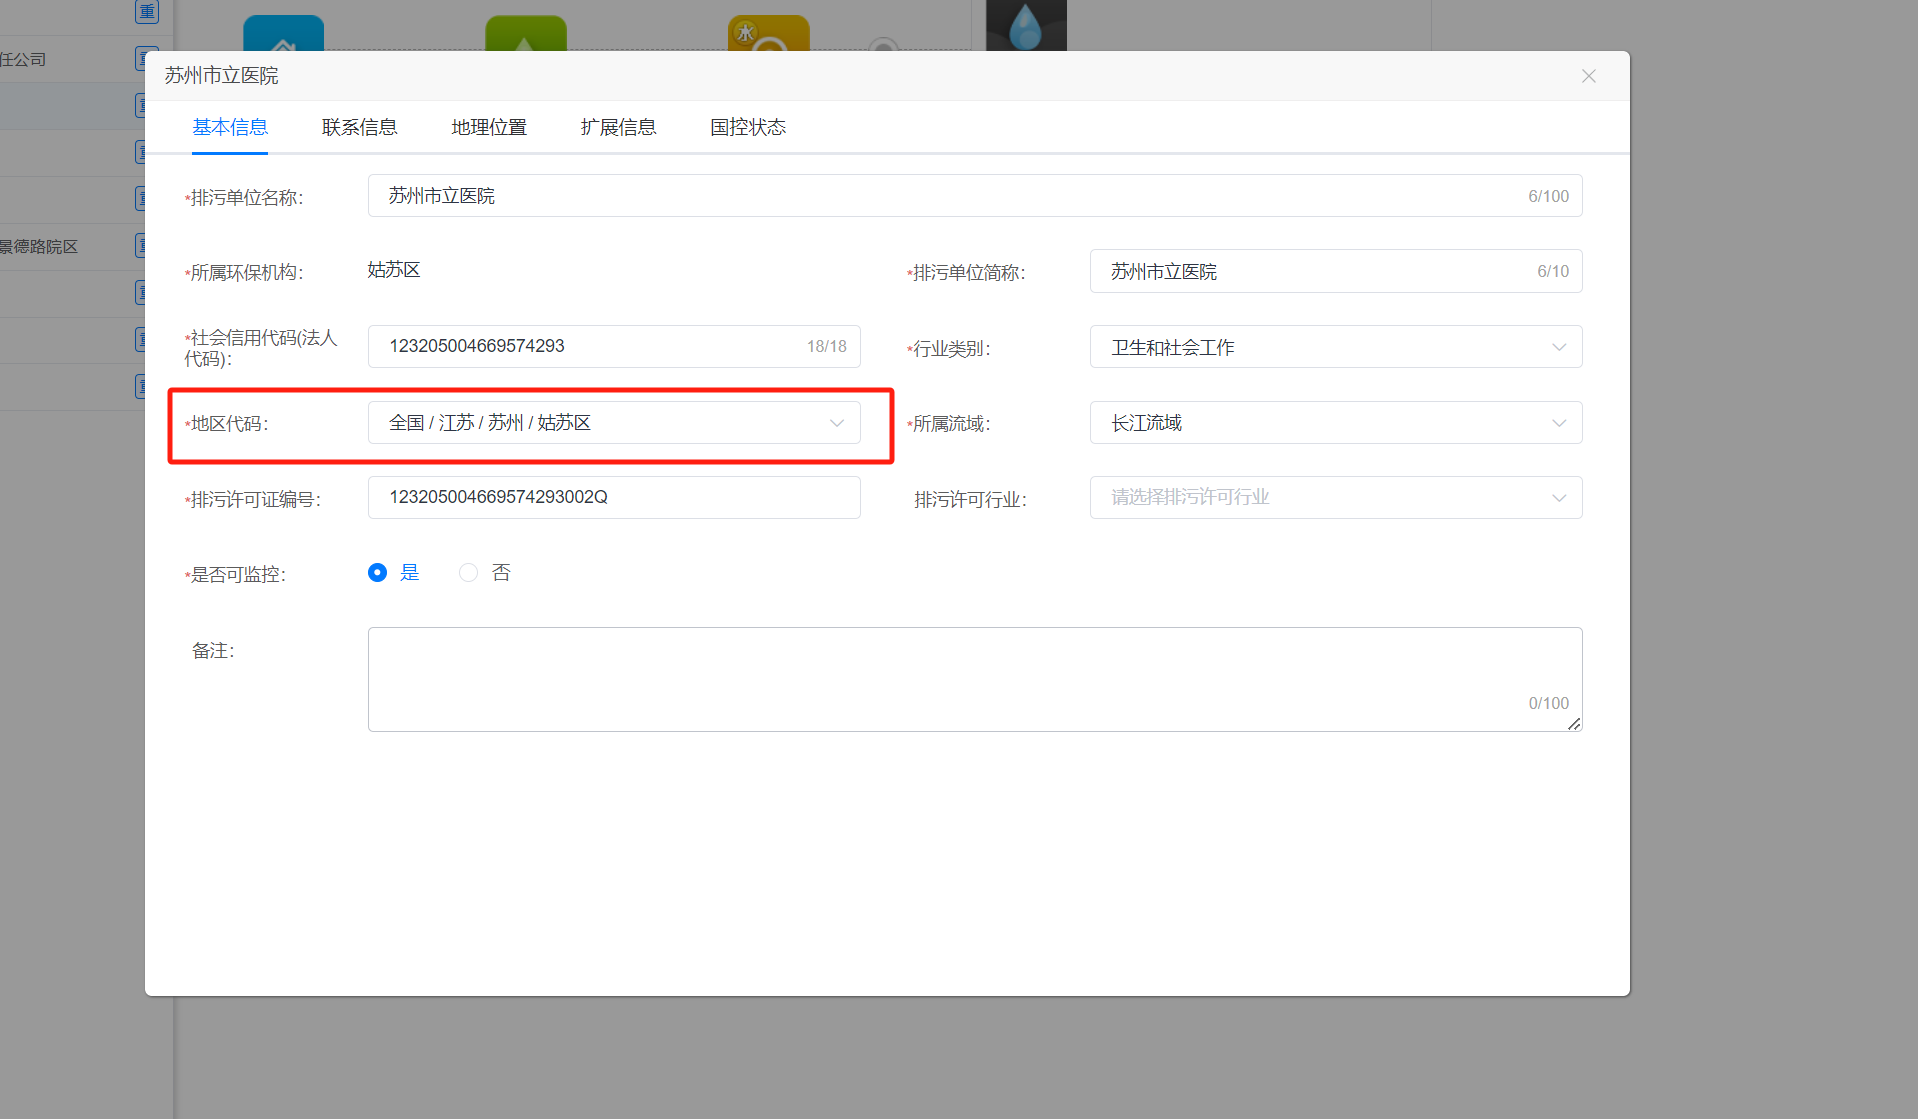The width and height of the screenshot is (1918, 1119).
Task: Open the 行业类别 dropdown
Action: 1336,347
